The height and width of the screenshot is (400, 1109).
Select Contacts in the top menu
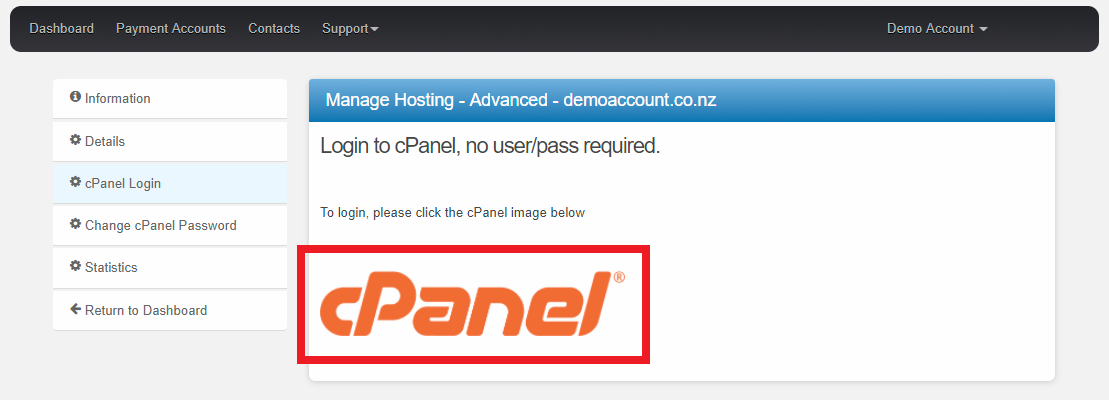[x=274, y=29]
